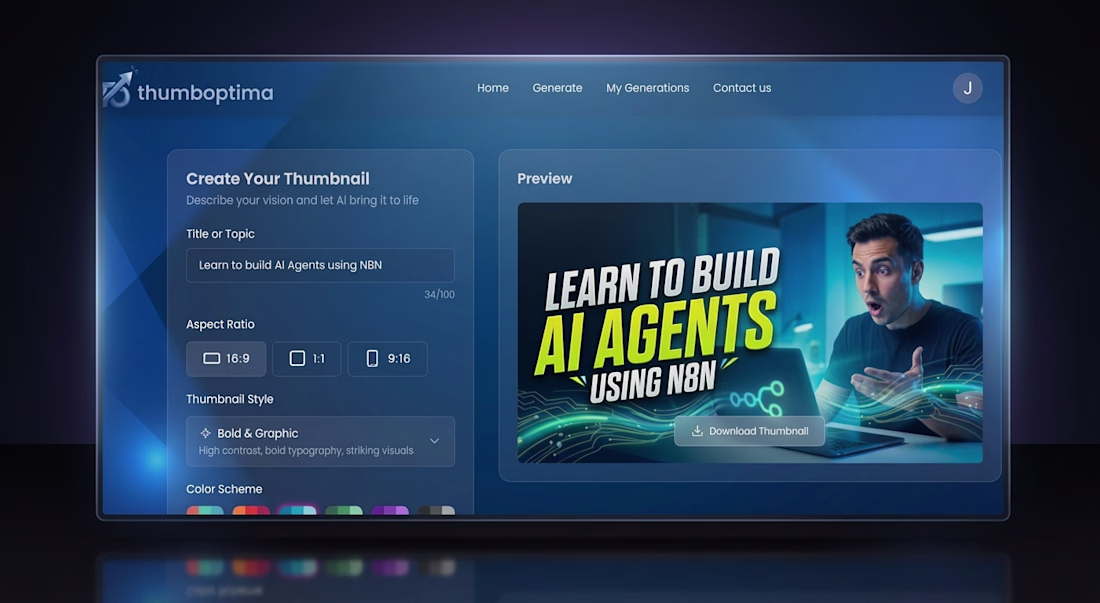The width and height of the screenshot is (1100, 603).
Task: Open the Bold & Graphic style dropdown
Action: [x=320, y=442]
